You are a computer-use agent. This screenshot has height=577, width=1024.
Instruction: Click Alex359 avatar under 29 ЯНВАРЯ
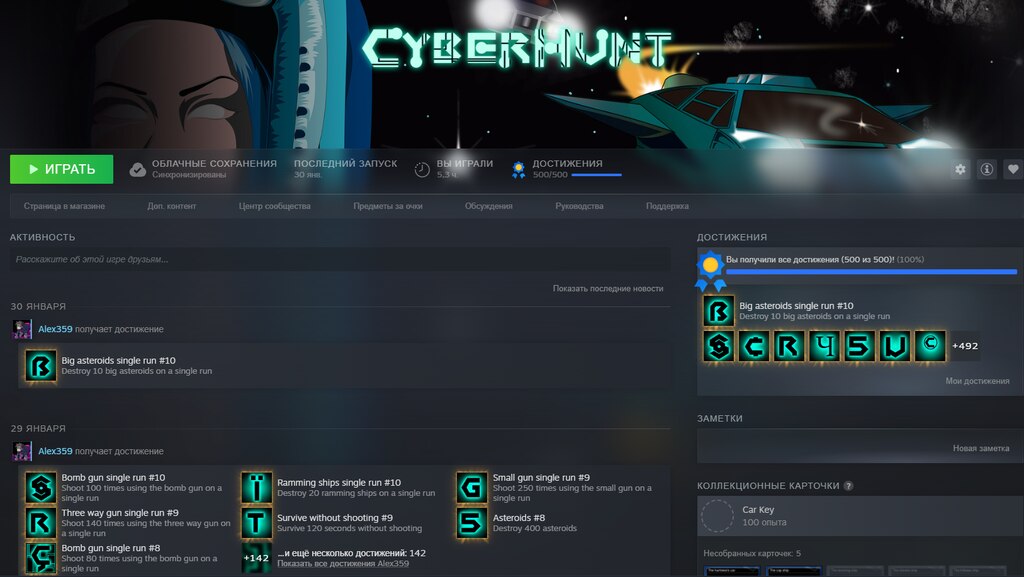click(x=22, y=451)
